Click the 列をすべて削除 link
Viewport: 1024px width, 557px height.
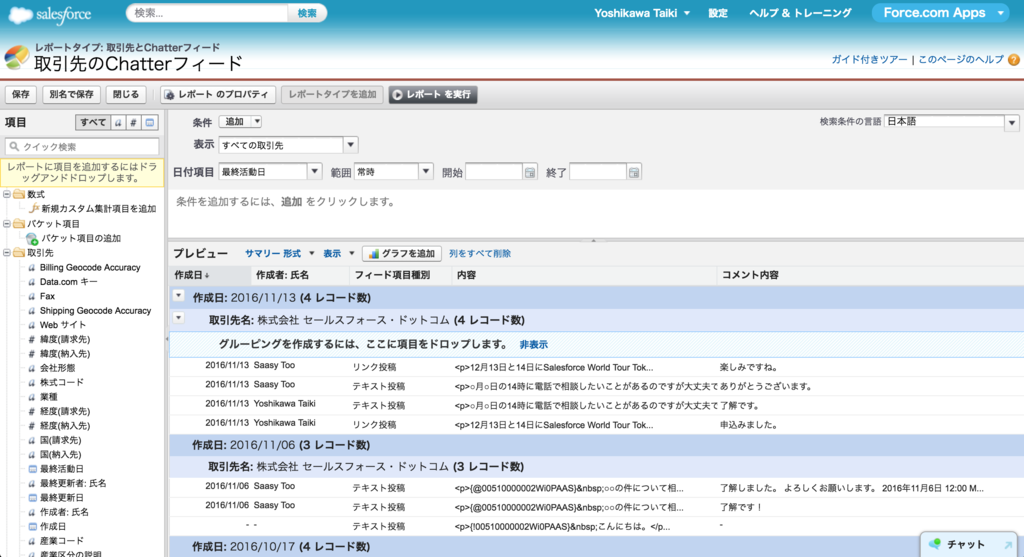click(x=480, y=253)
